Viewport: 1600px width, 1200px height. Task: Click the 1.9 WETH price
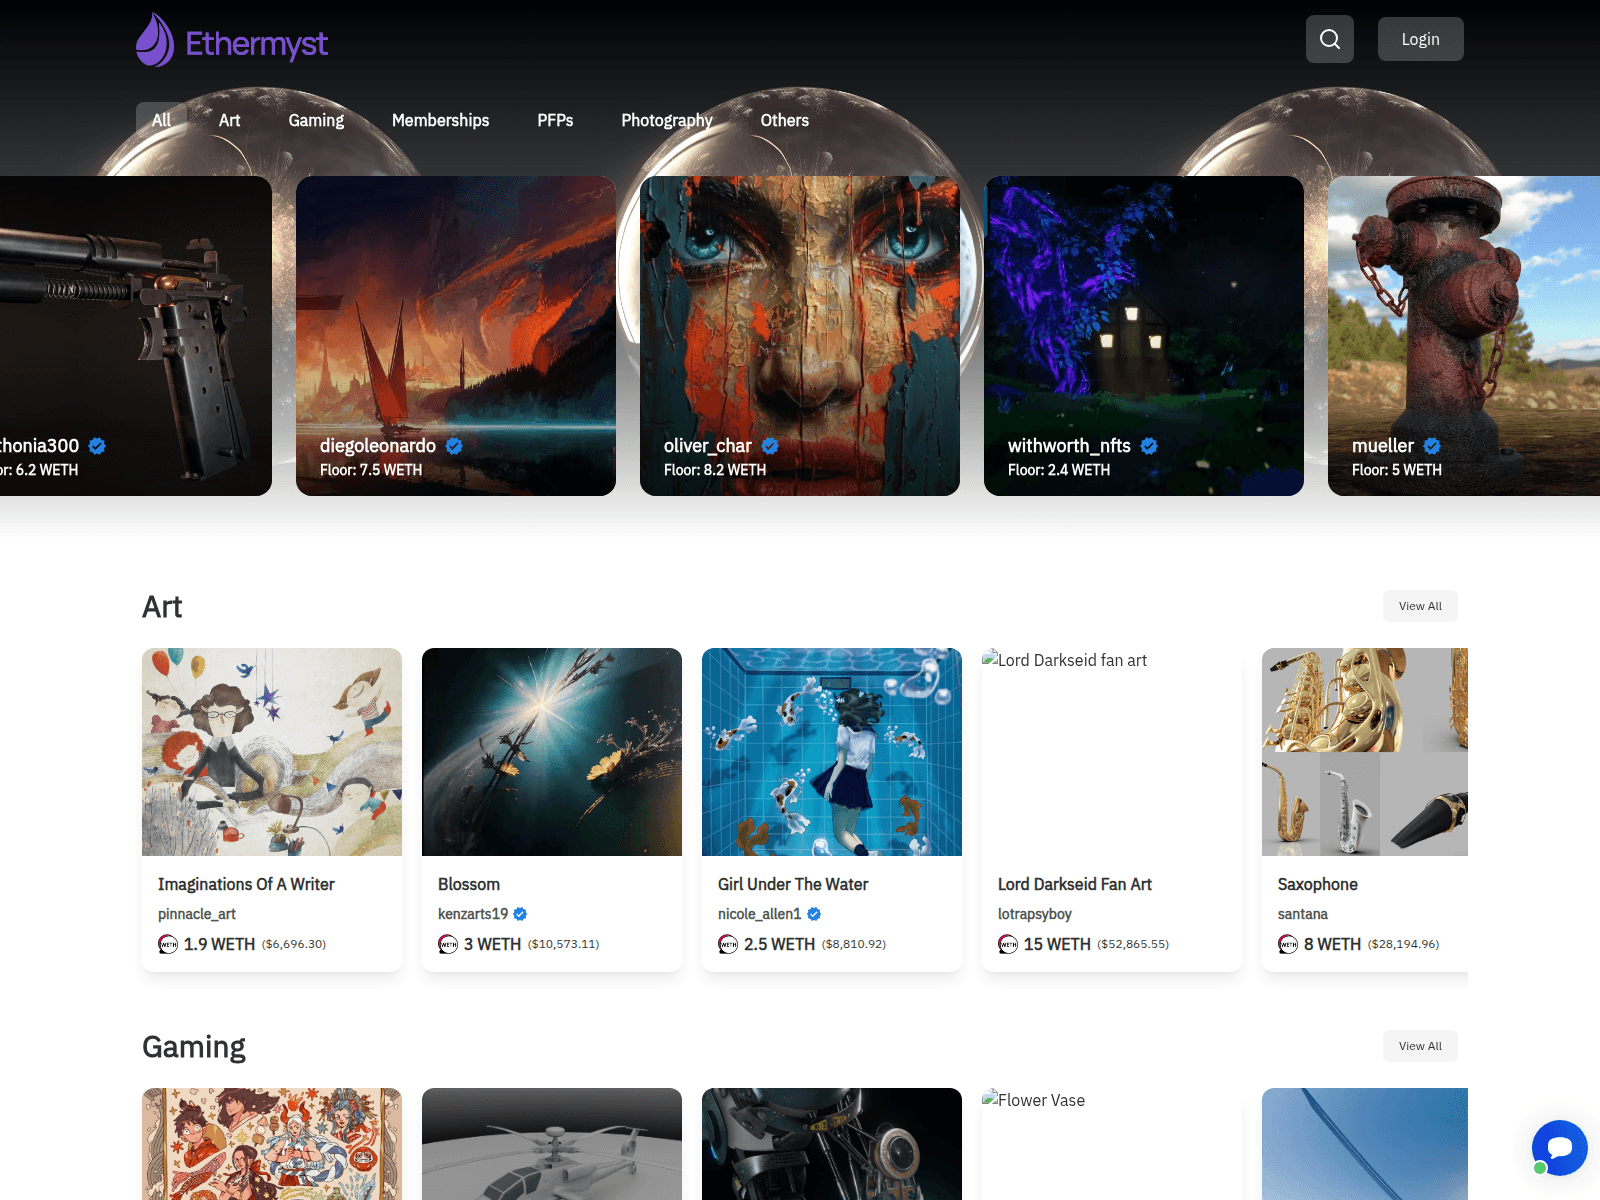[219, 944]
